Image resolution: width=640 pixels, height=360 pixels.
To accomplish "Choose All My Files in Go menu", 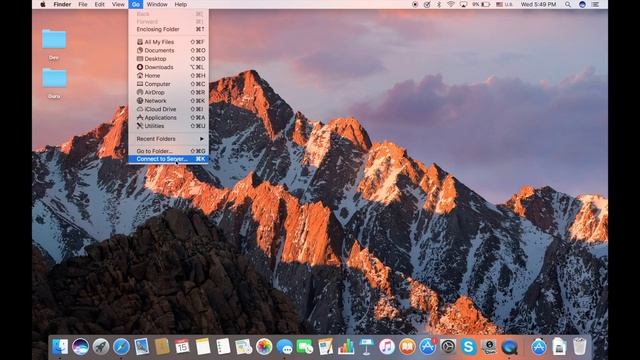I will point(168,42).
